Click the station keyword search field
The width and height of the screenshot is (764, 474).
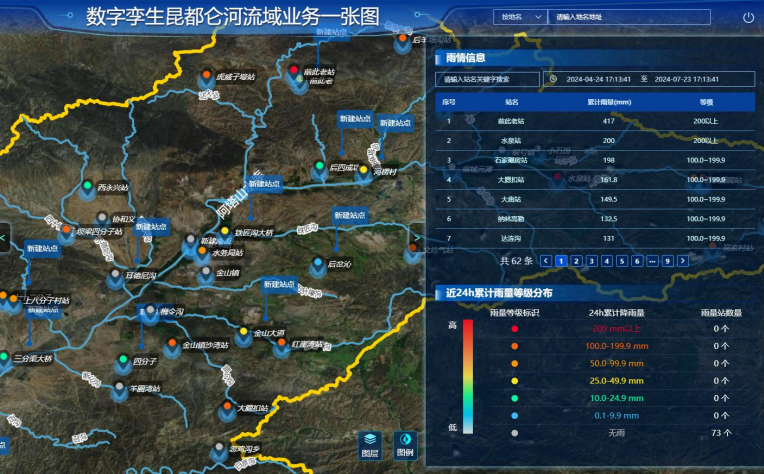click(487, 79)
